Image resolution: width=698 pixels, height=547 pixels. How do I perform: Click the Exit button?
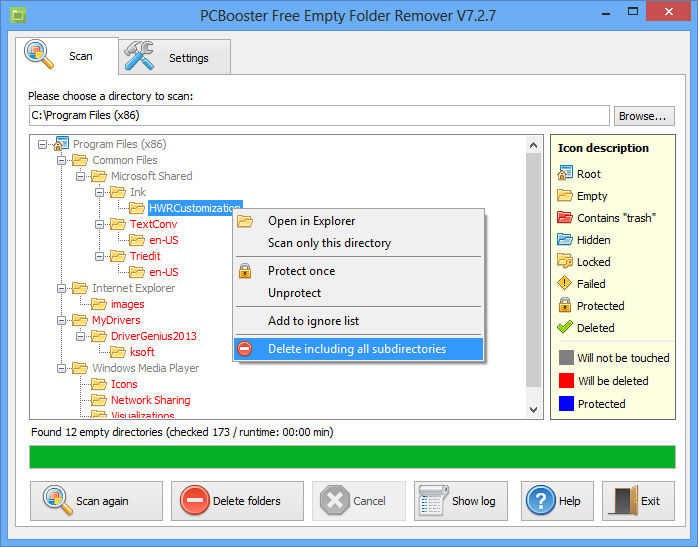click(x=638, y=501)
